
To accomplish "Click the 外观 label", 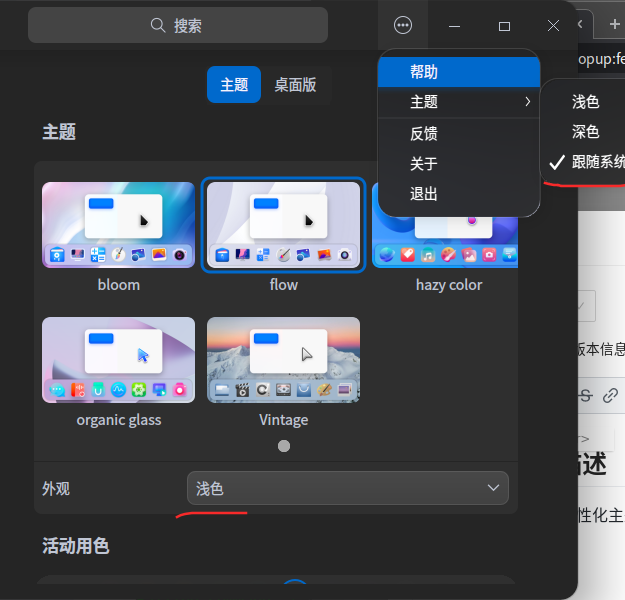I will pyautogui.click(x=56, y=488).
